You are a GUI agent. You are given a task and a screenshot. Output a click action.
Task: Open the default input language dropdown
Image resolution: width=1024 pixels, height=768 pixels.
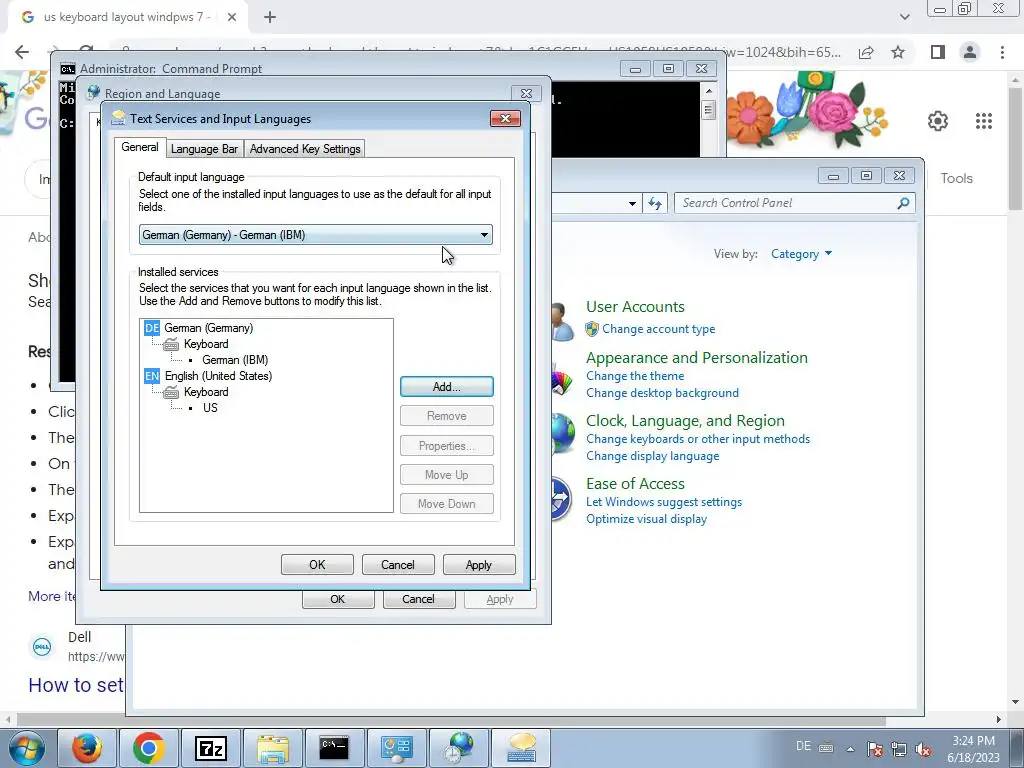click(315, 235)
